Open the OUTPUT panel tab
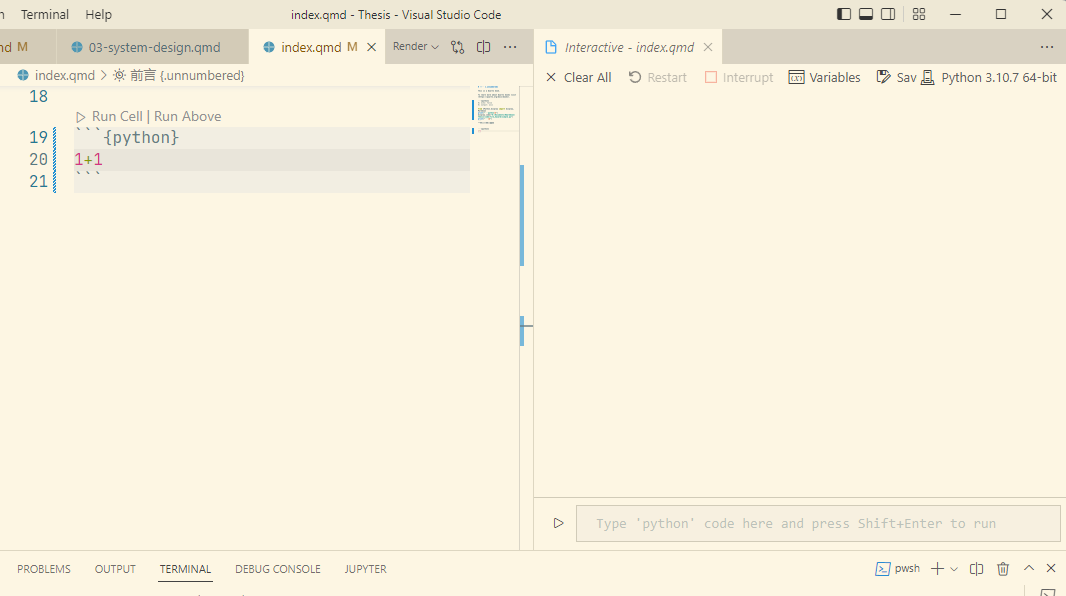The height and width of the screenshot is (596, 1066). (x=115, y=569)
